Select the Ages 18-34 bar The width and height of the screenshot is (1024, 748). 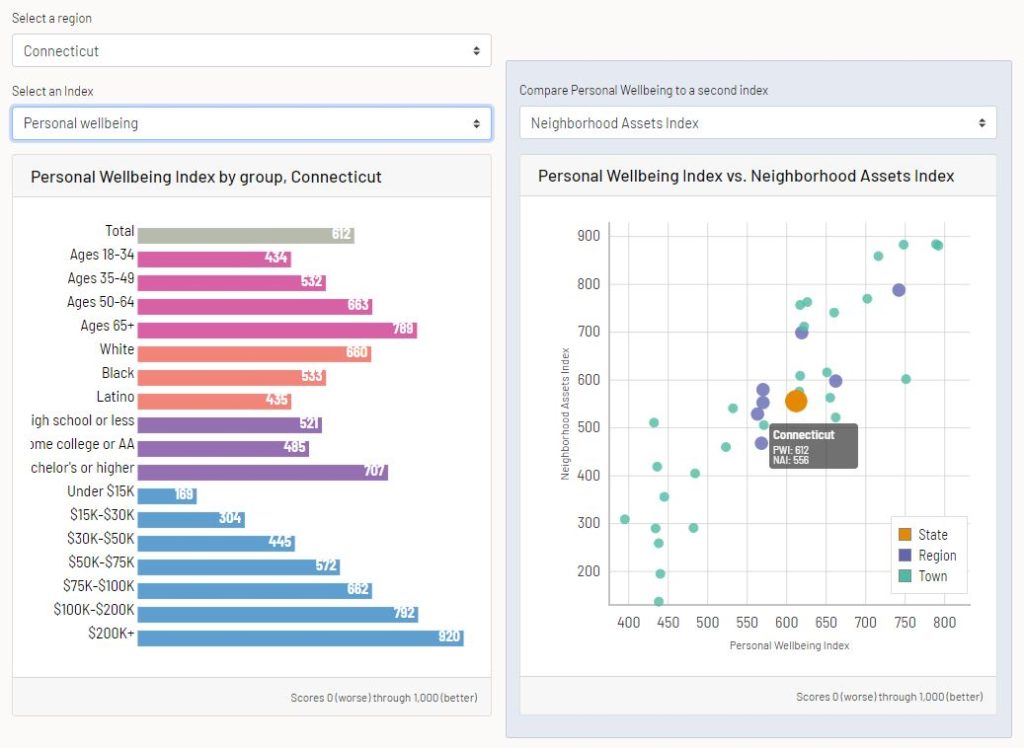click(213, 258)
